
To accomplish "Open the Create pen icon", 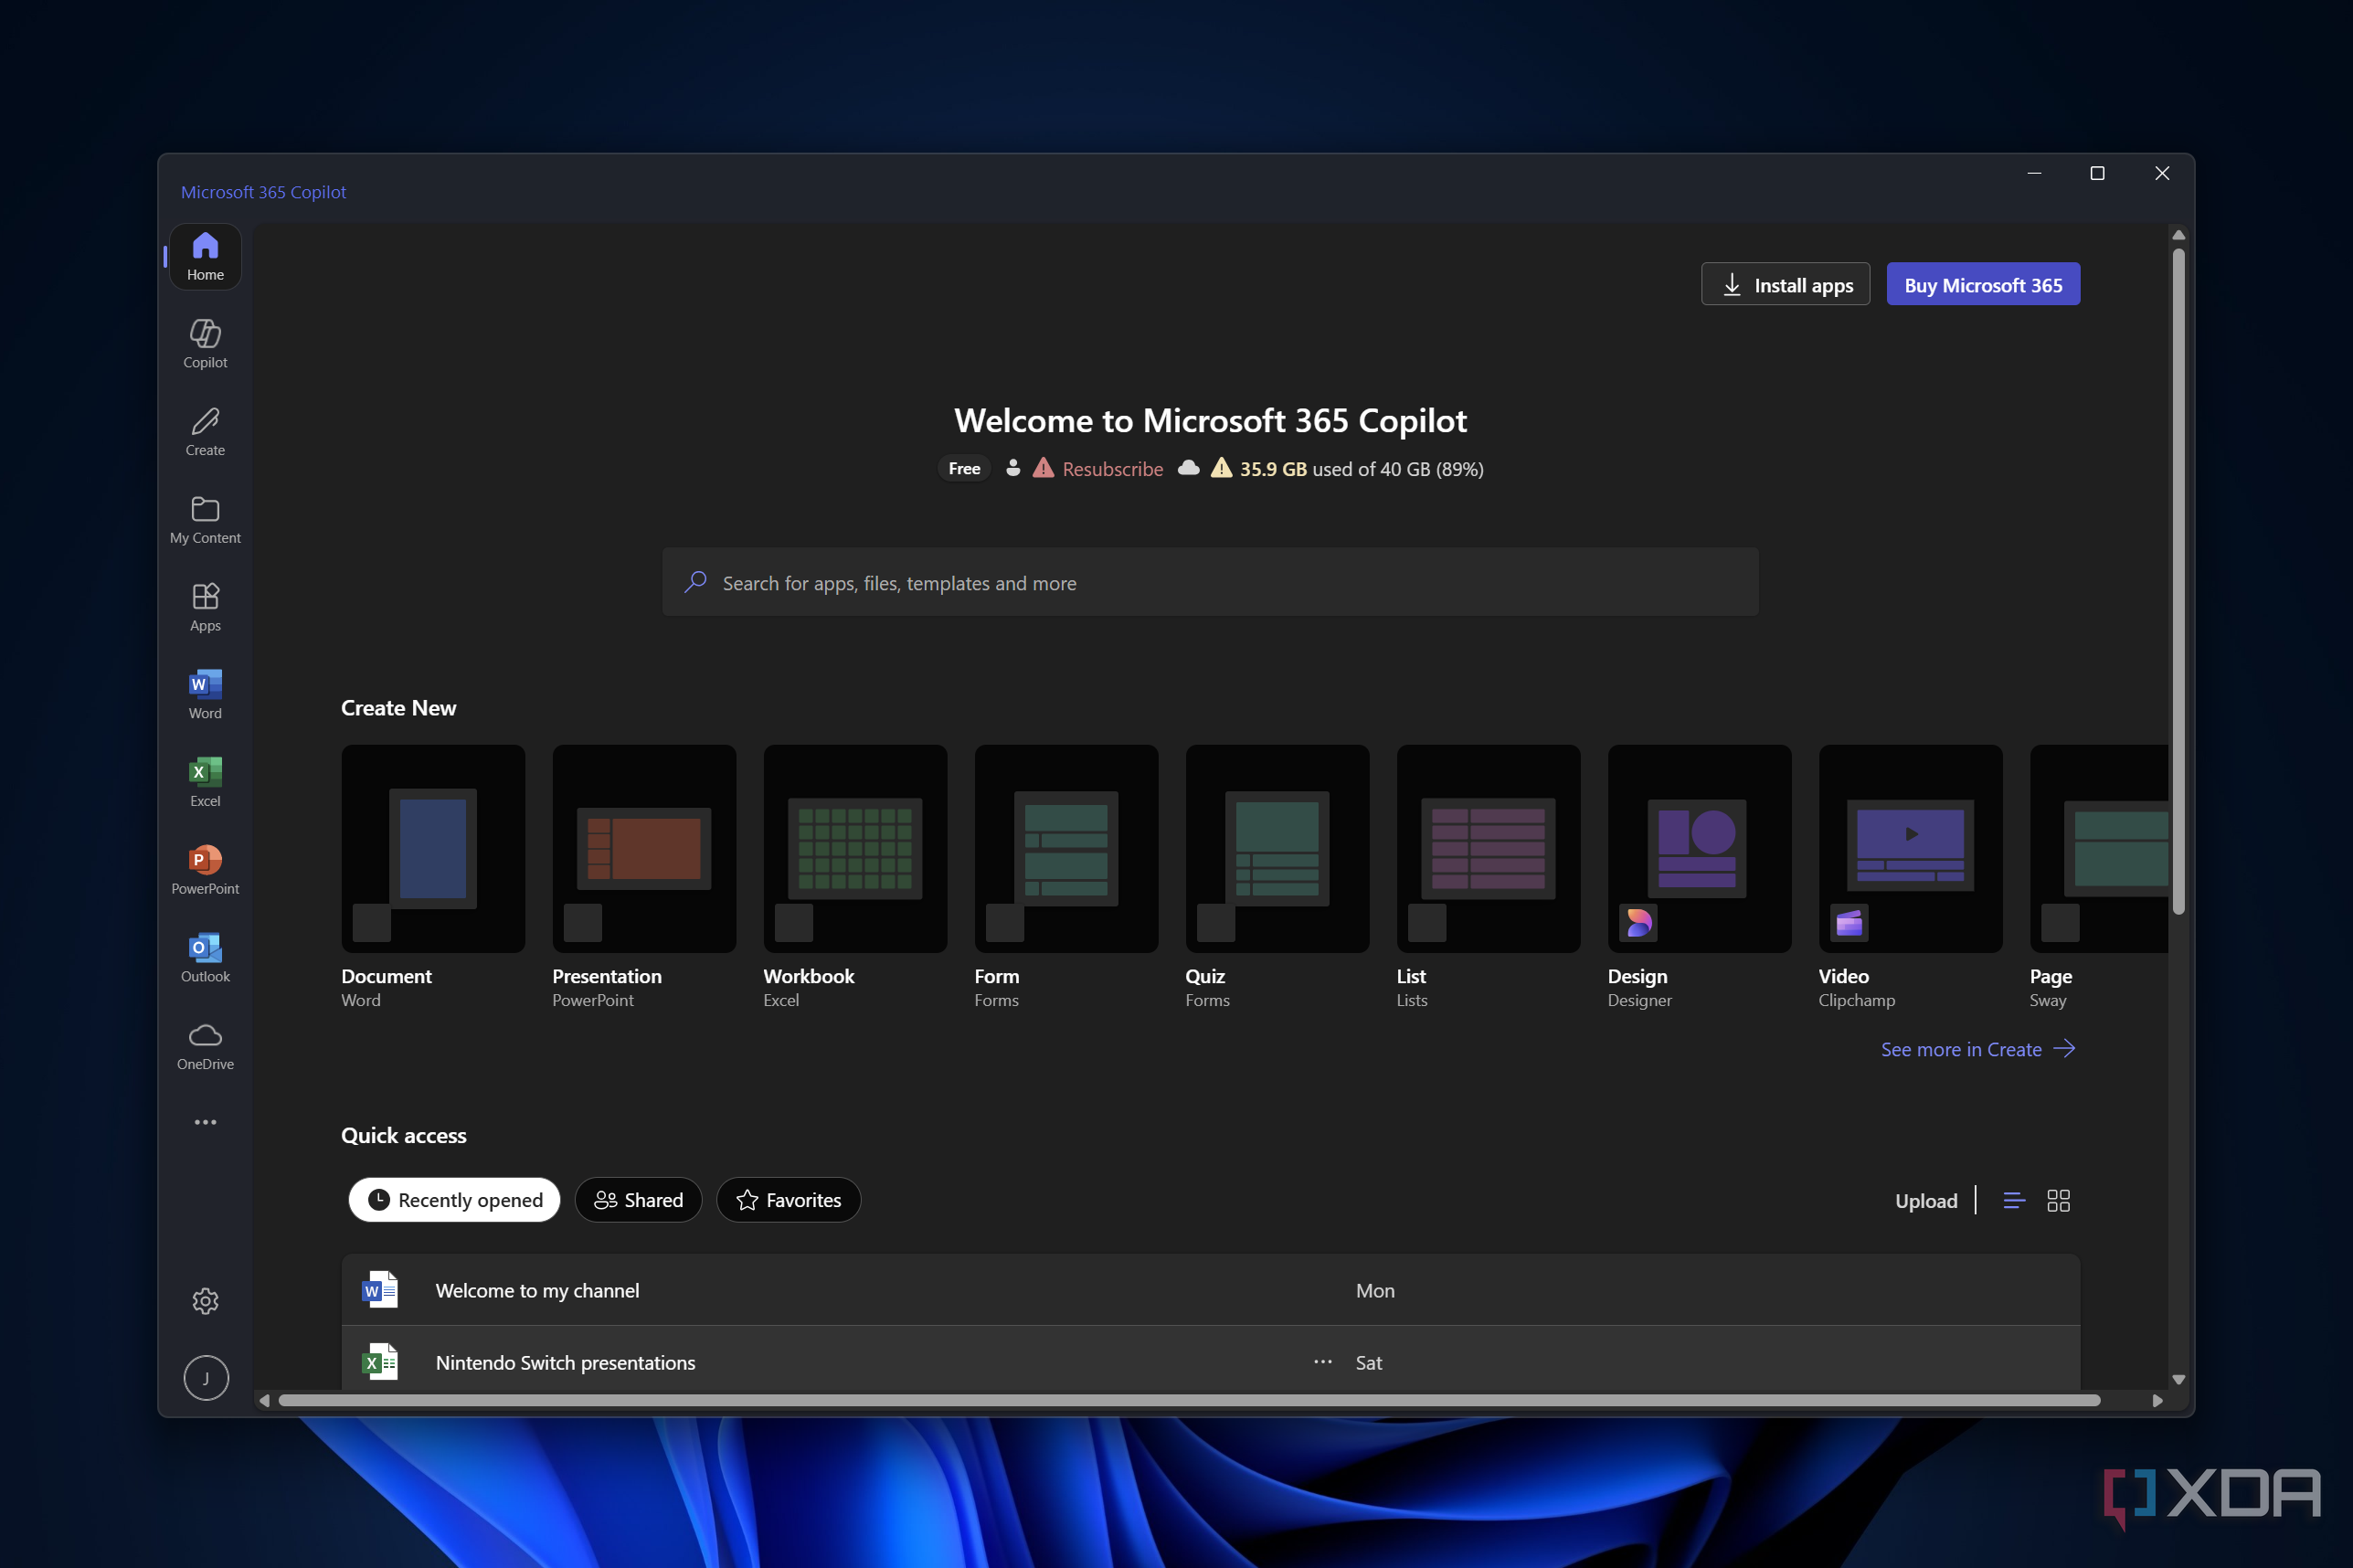I will 205,432.
